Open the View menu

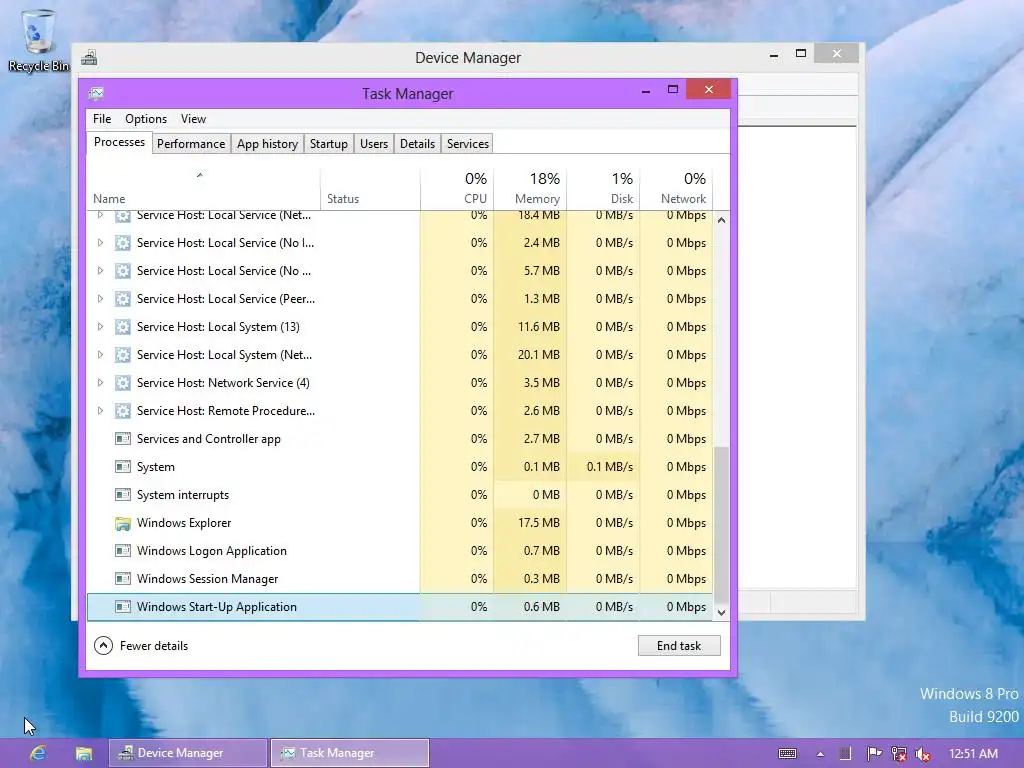193,119
